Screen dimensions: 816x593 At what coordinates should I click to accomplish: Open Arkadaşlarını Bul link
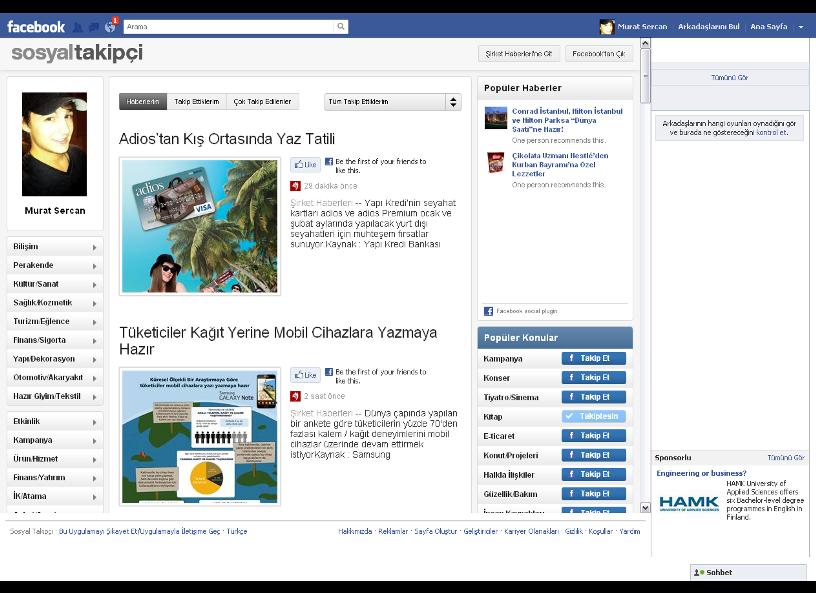(x=708, y=27)
